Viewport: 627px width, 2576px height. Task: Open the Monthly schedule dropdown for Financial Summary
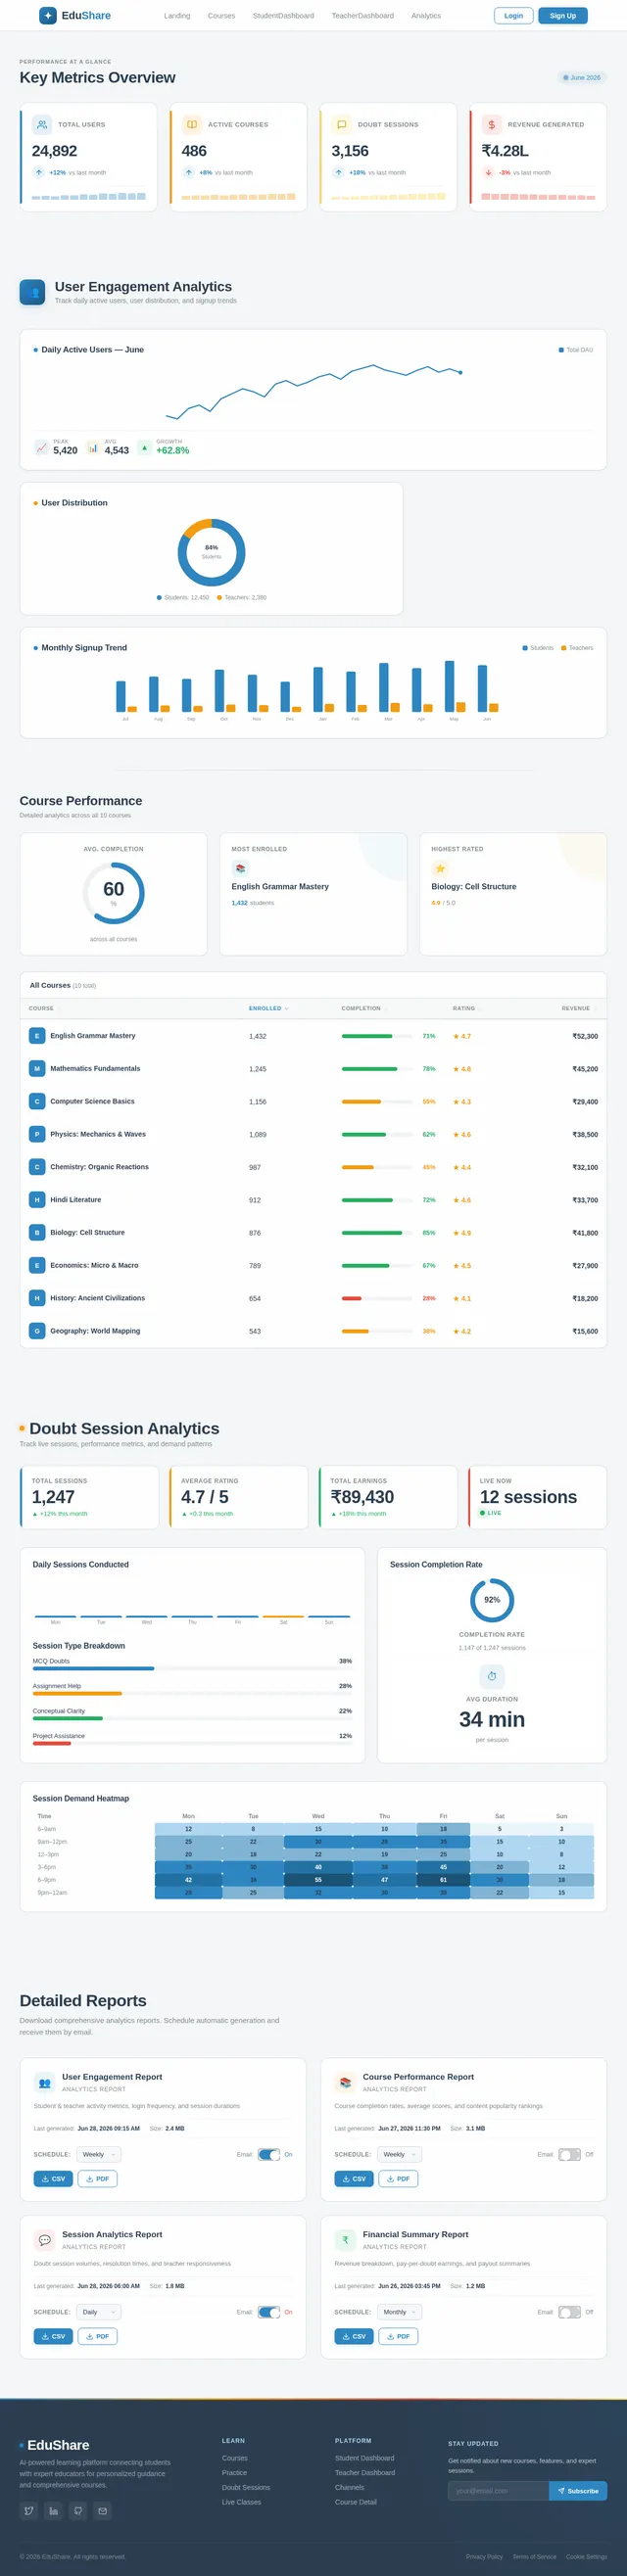(x=400, y=2312)
